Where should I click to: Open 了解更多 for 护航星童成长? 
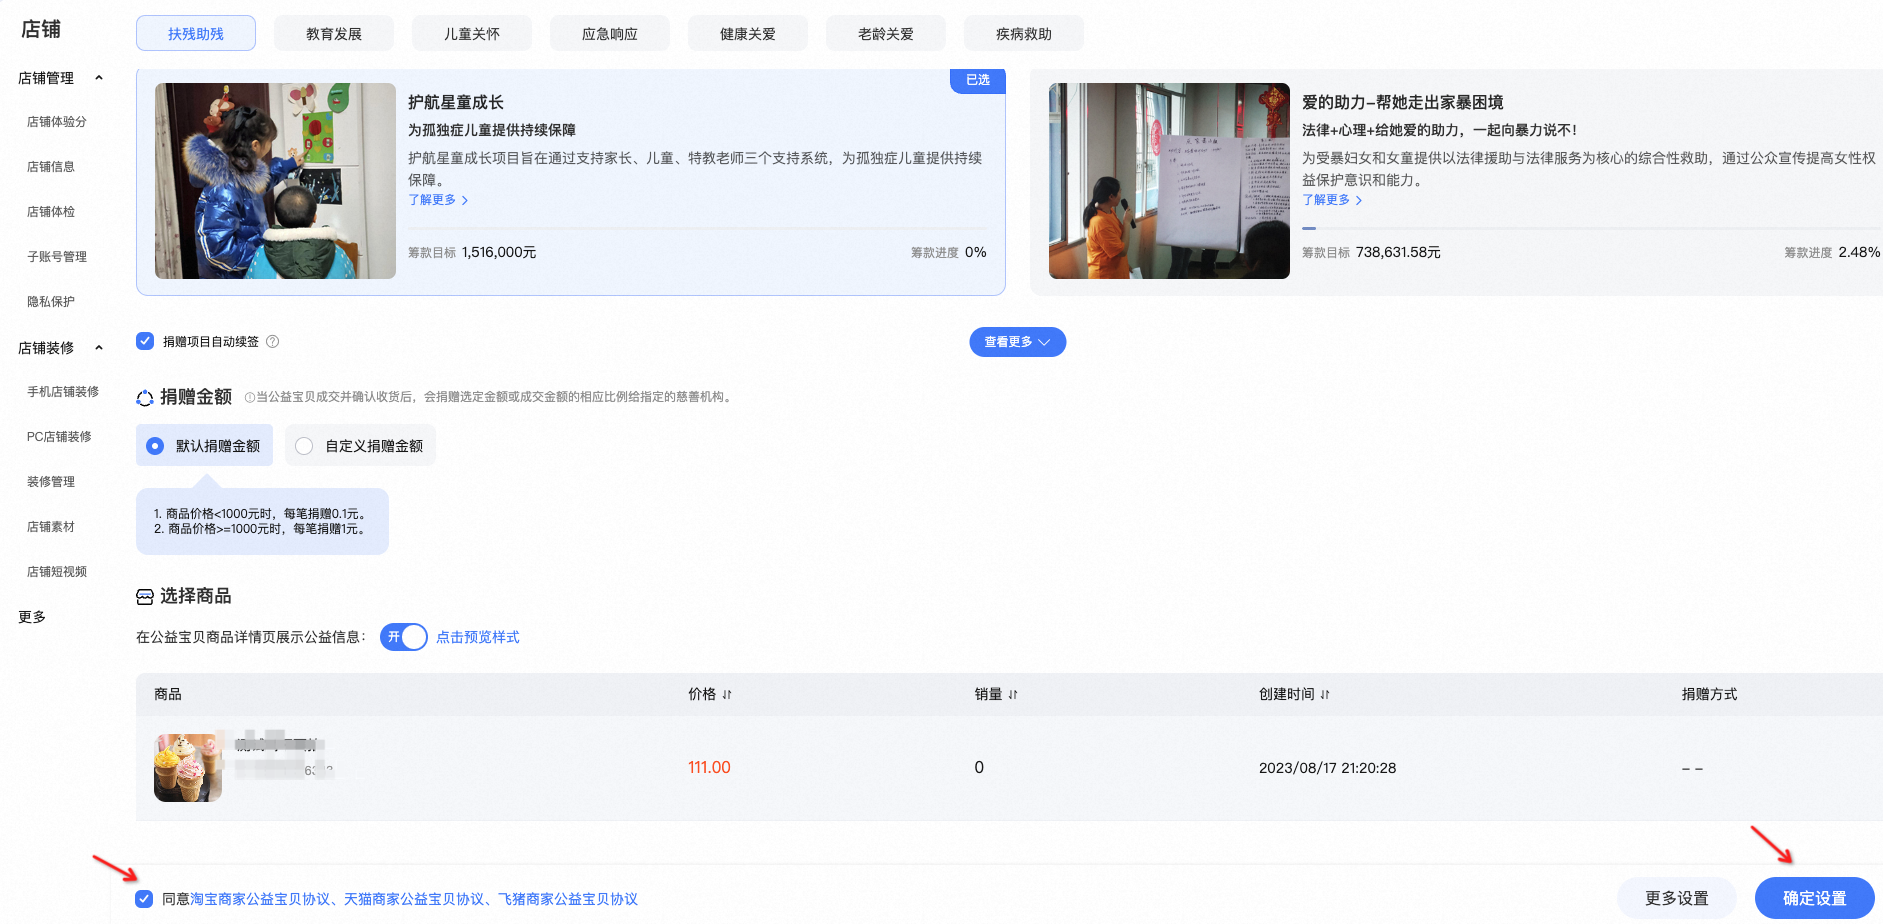tap(438, 200)
